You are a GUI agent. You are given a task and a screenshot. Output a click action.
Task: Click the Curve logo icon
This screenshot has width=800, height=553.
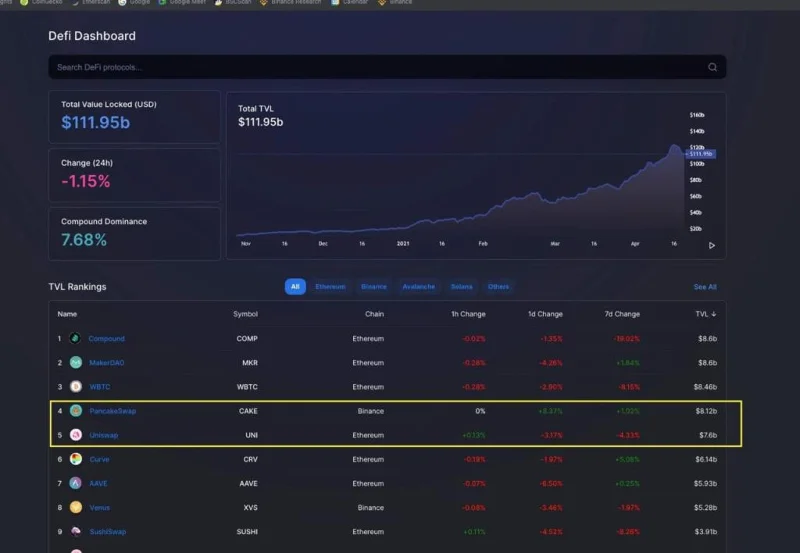[76, 459]
